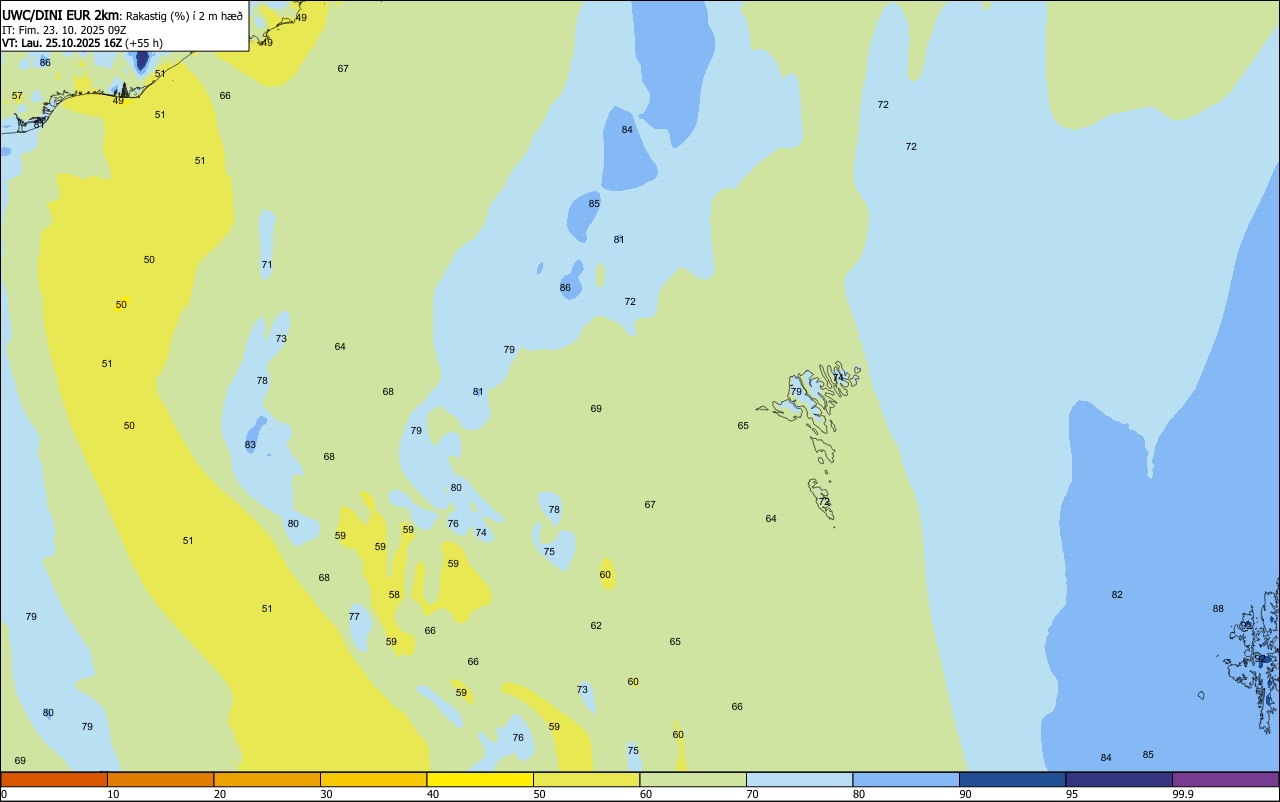The height and width of the screenshot is (802, 1280).
Task: Select the 80–90 medium blue legend swatch
Action: point(906,779)
